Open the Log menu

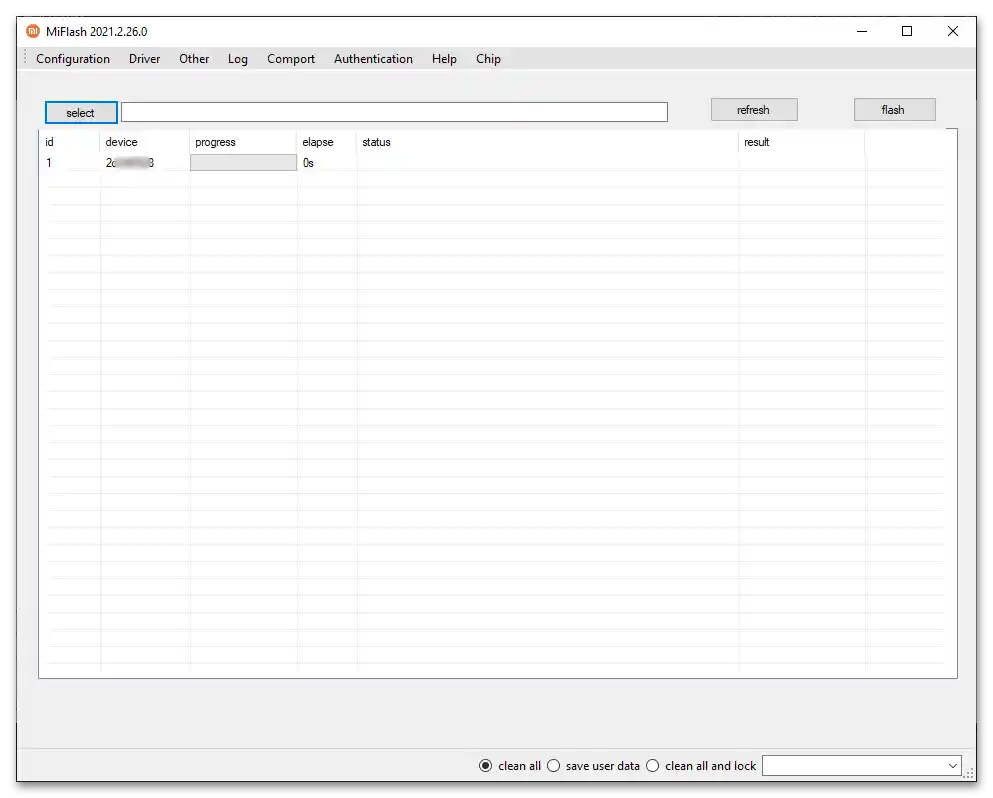tap(237, 59)
